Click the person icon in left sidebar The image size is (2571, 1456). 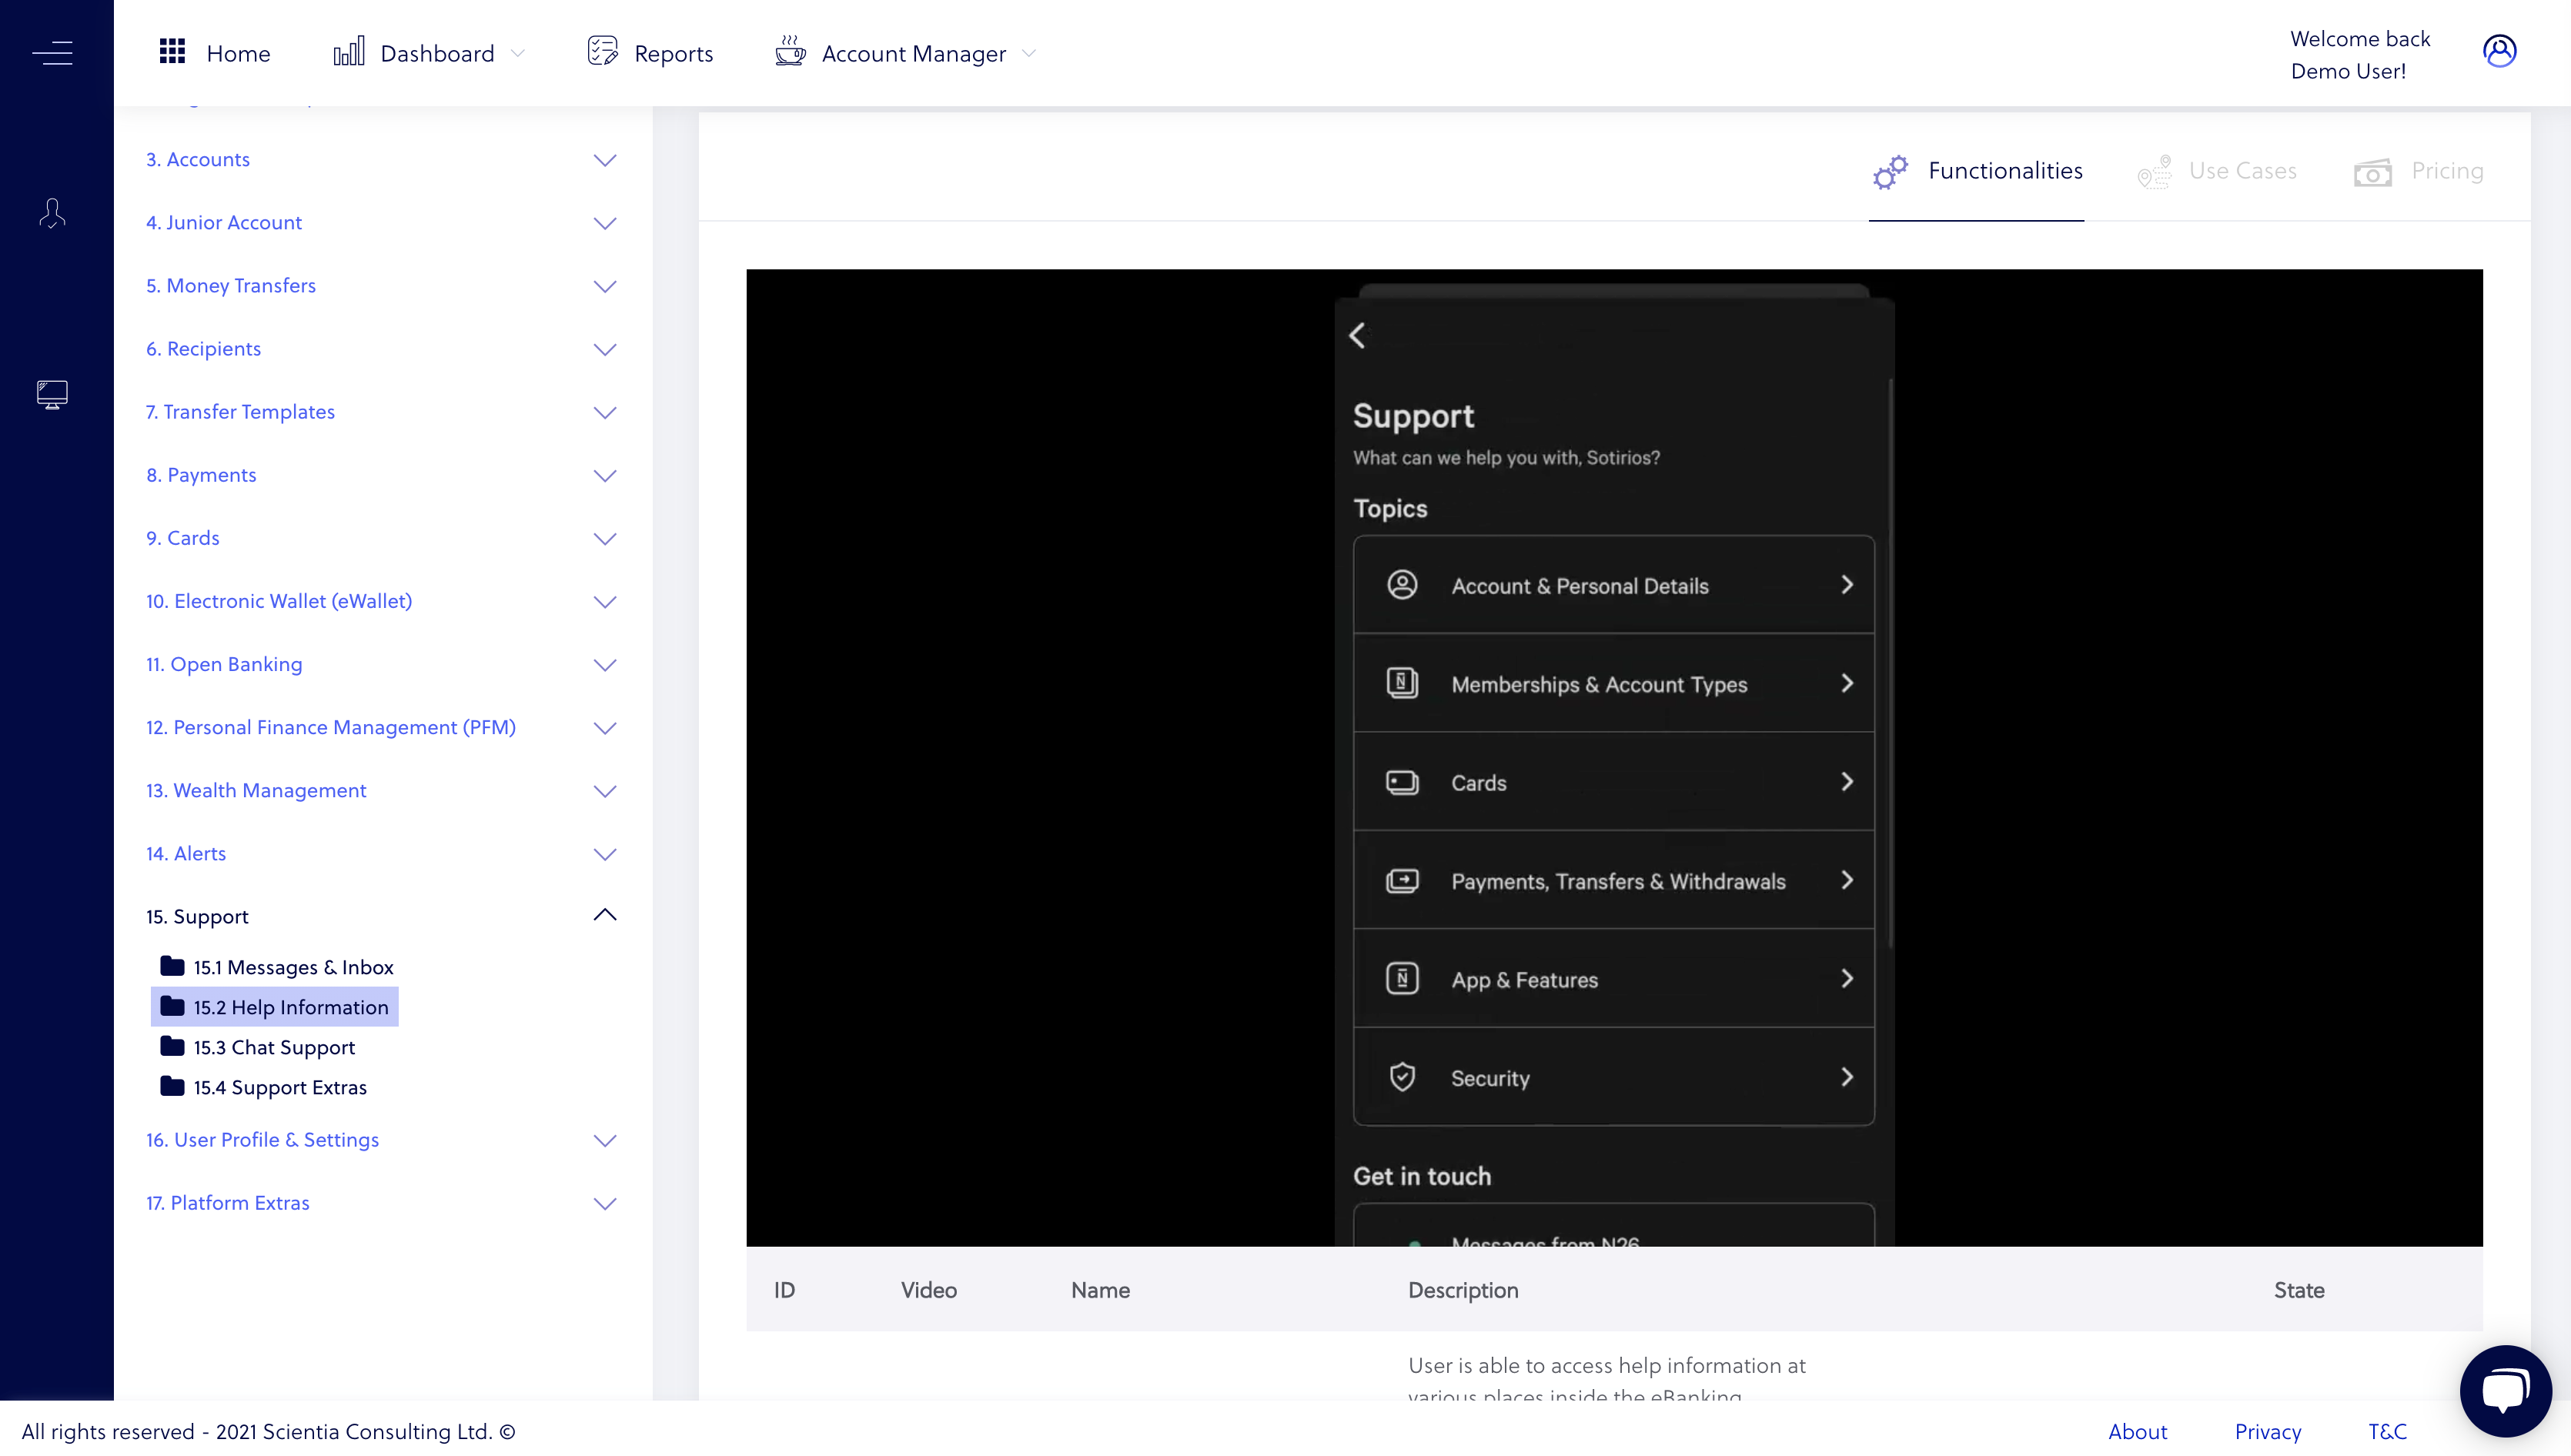[52, 212]
